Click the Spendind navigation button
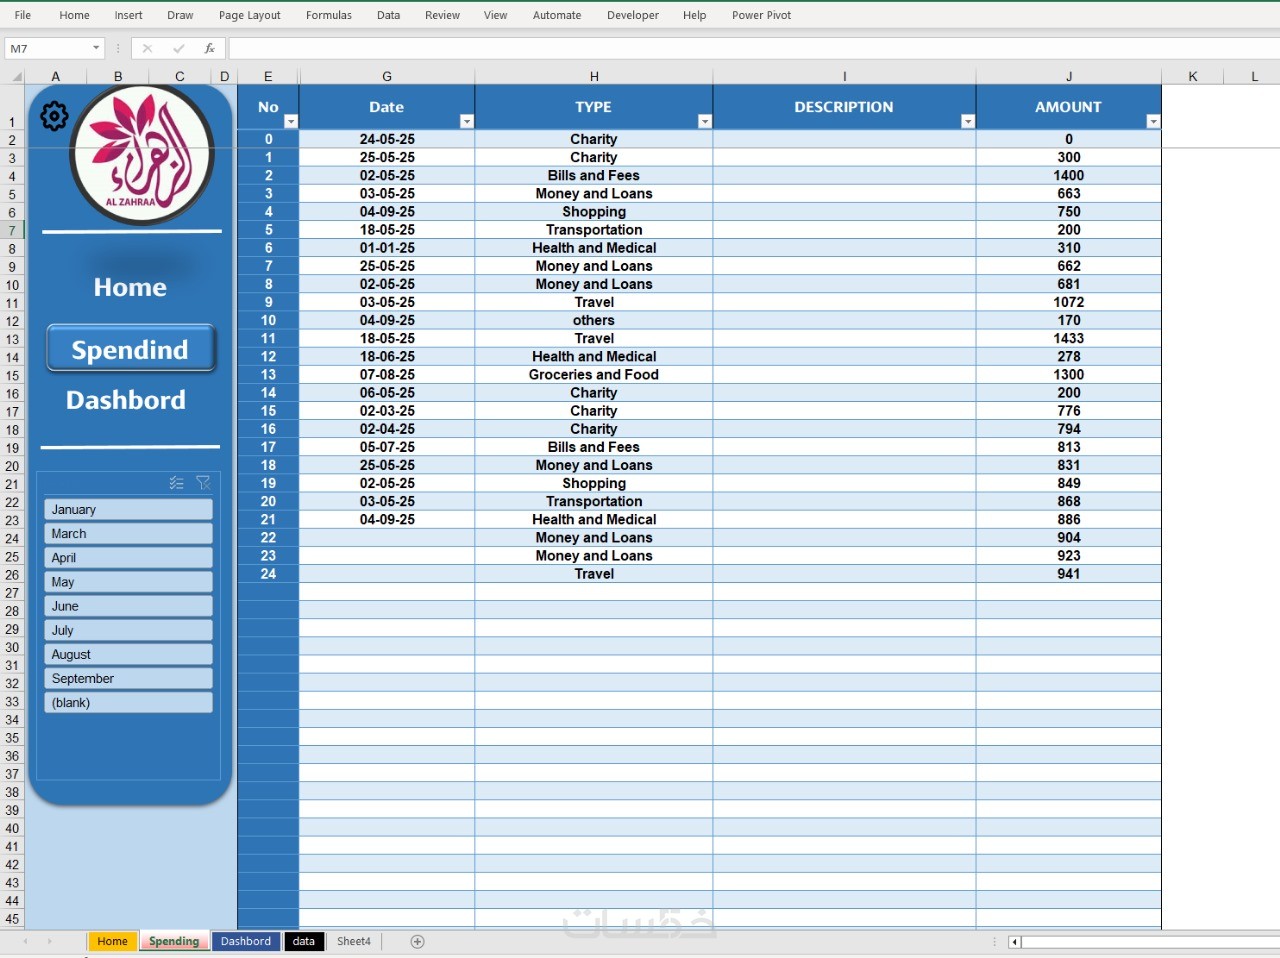This screenshot has width=1280, height=958. (130, 349)
